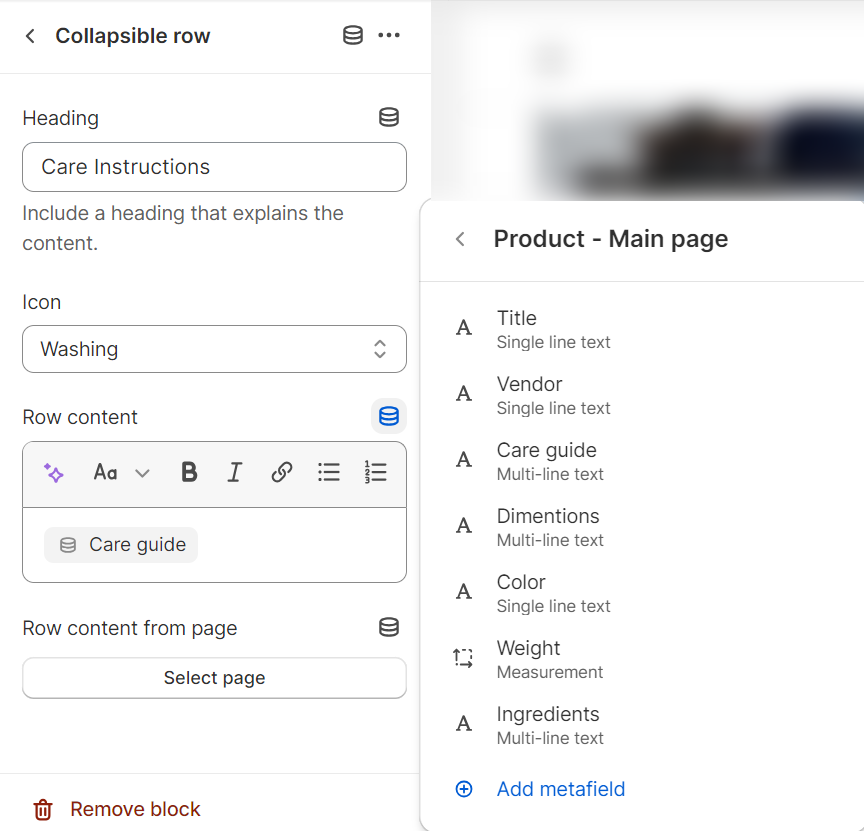Apply bold formatting in the rich text editor

click(189, 472)
